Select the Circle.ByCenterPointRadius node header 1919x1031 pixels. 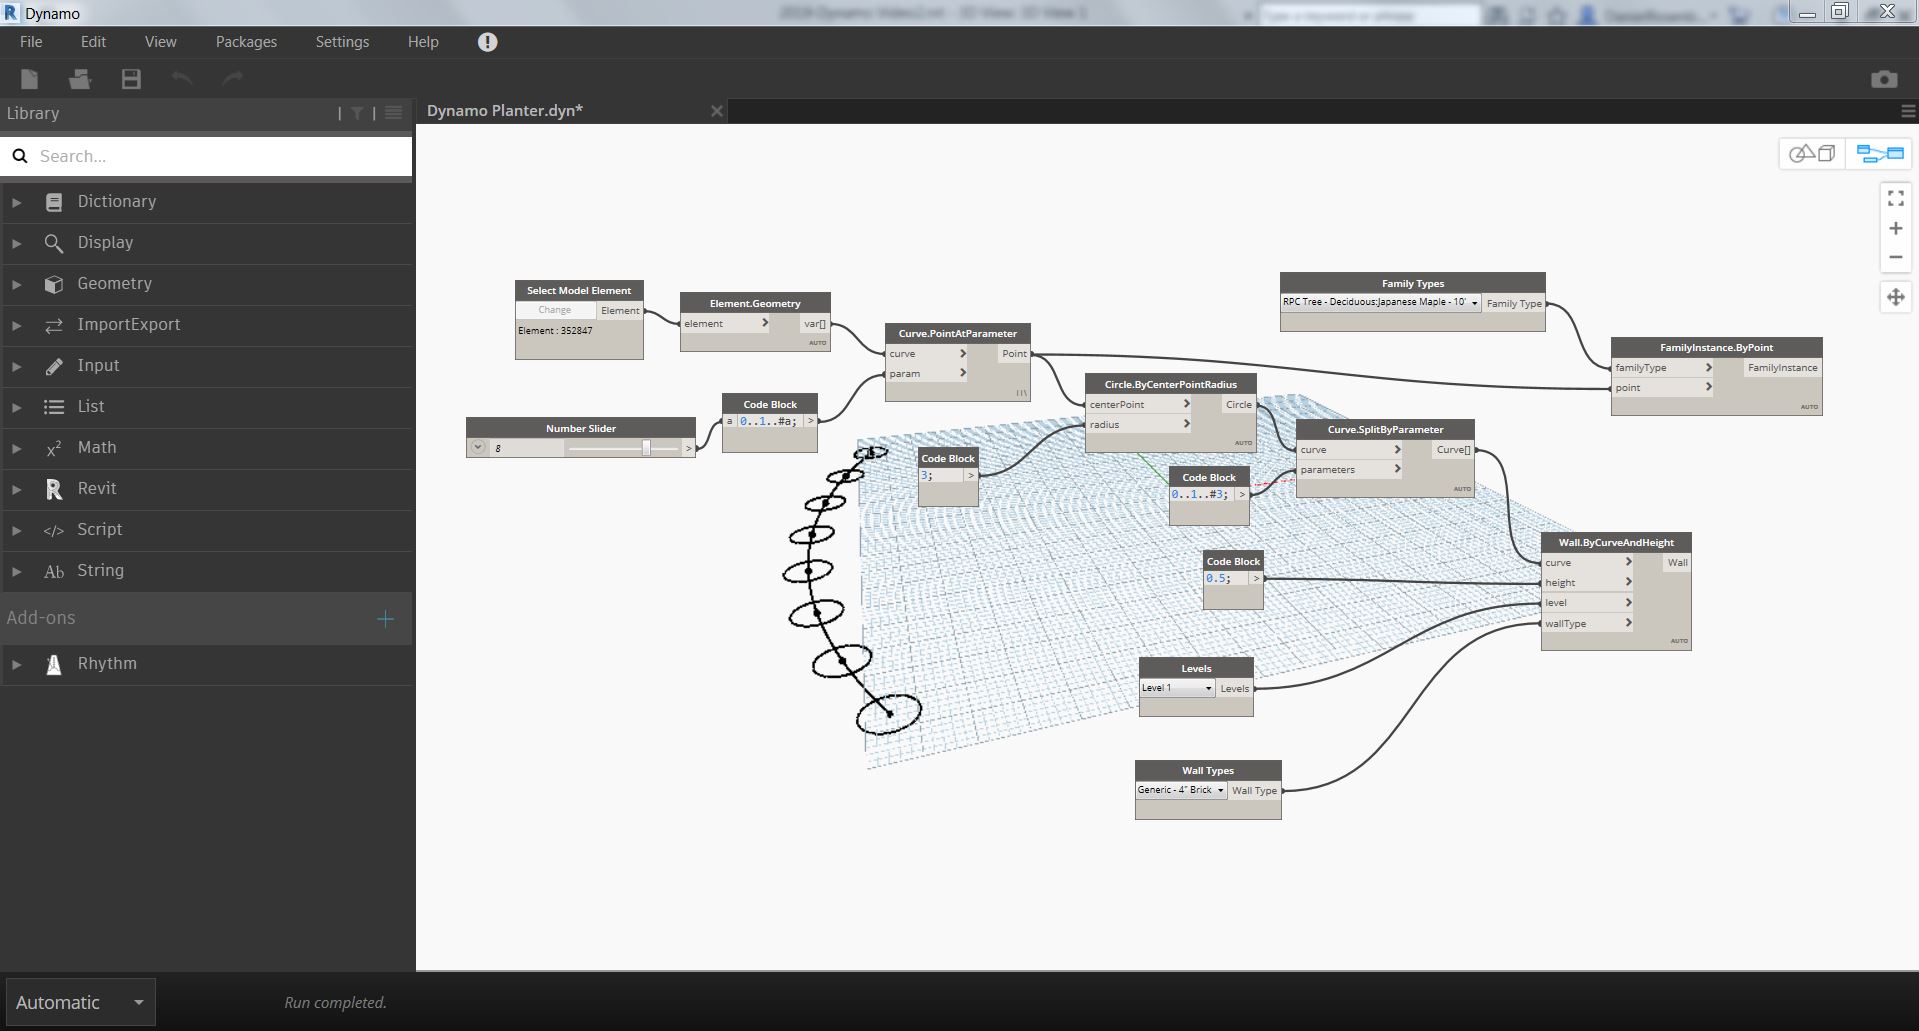(x=1170, y=384)
